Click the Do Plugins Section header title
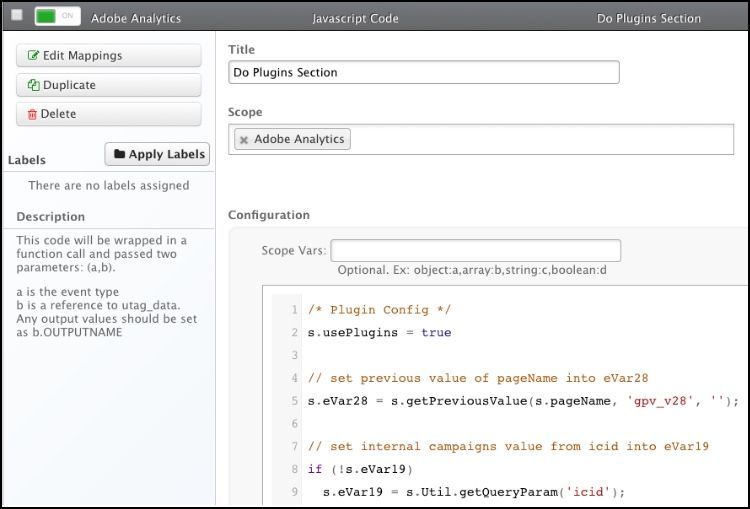The width and height of the screenshot is (750, 509). (648, 18)
